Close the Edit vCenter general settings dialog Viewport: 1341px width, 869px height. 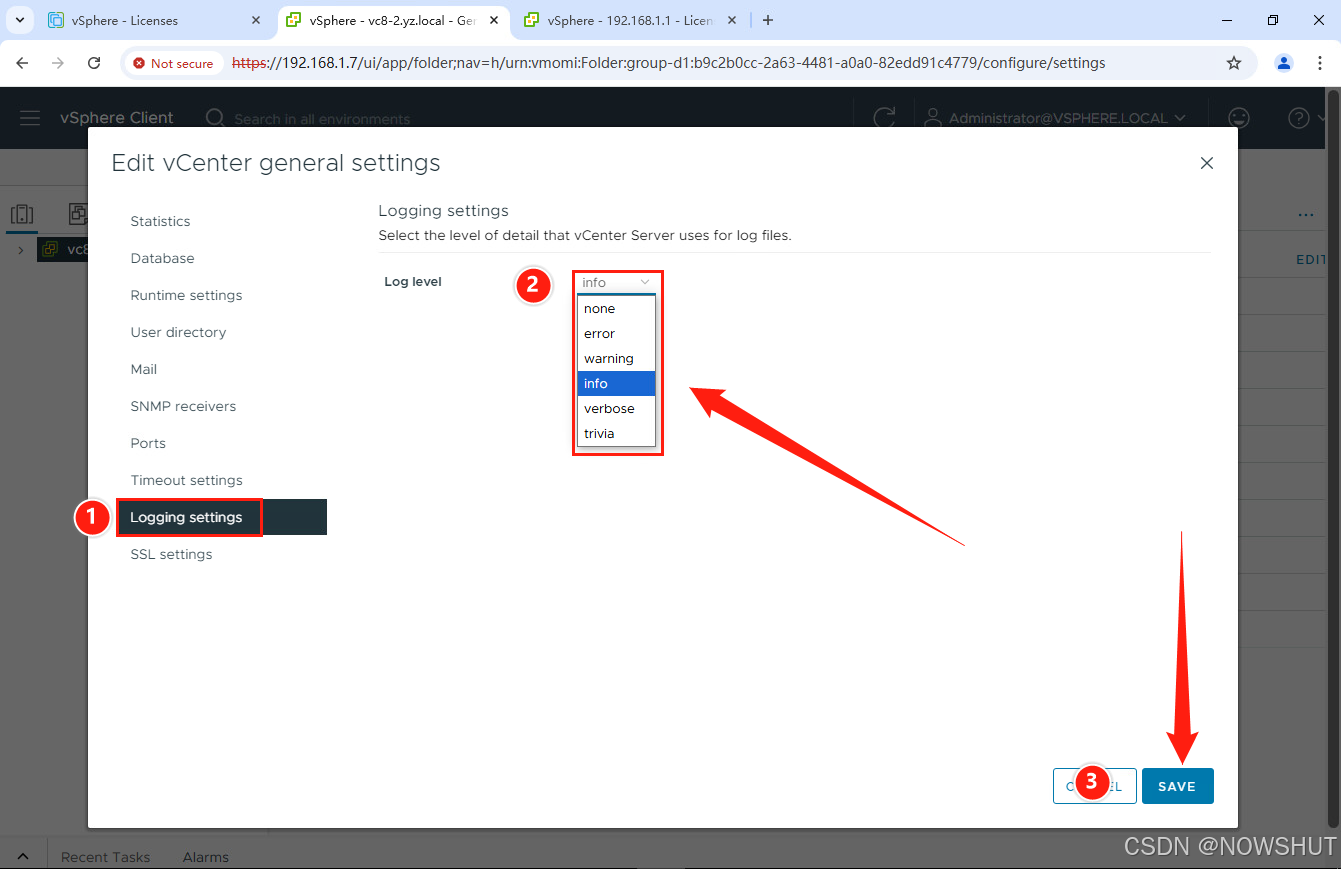click(1206, 163)
